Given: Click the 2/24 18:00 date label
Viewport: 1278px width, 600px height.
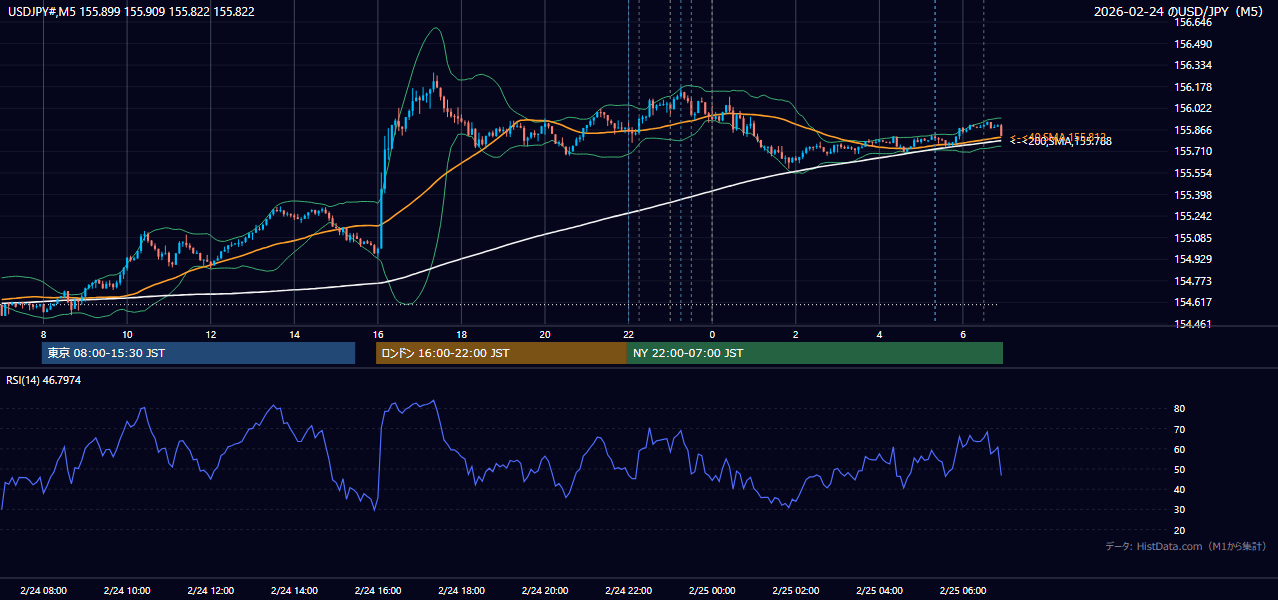Looking at the screenshot, I should (x=461, y=591).
